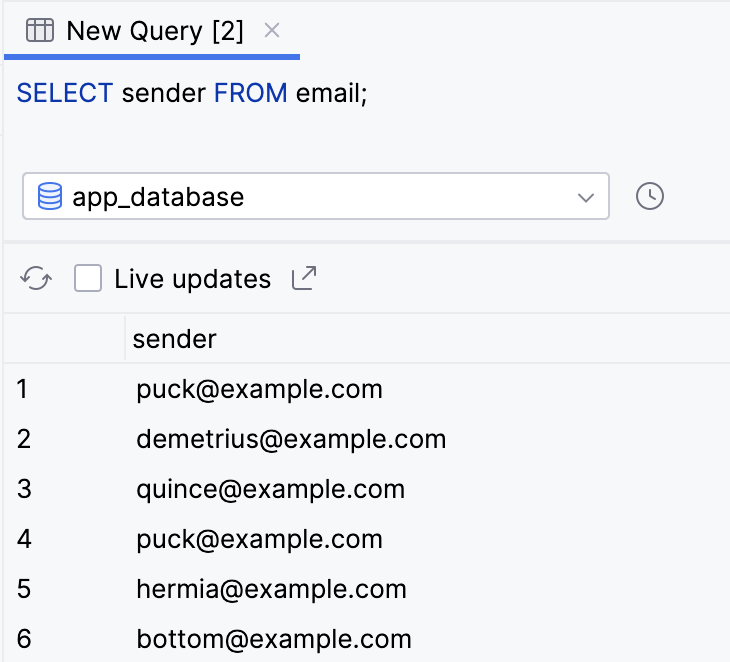The image size is (730, 662).
Task: Click the Live updates label
Action: click(x=192, y=279)
